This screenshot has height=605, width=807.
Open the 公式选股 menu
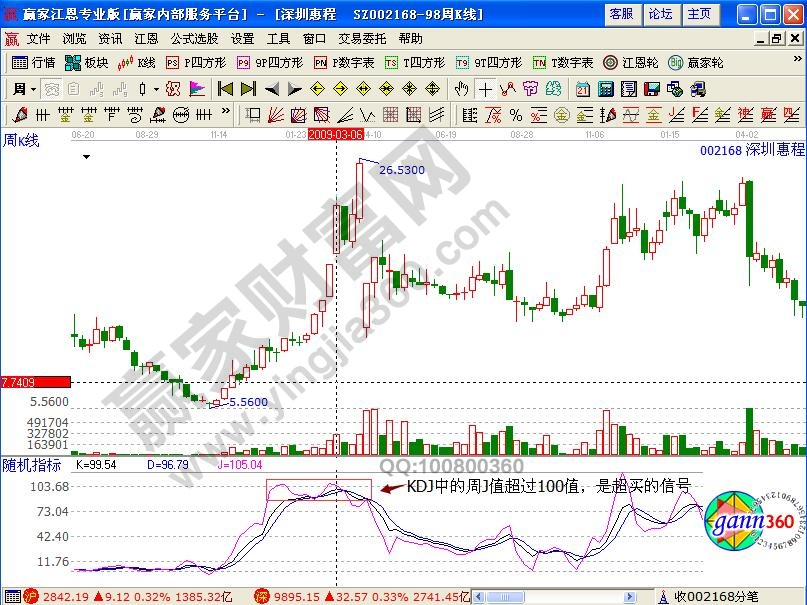pos(194,38)
